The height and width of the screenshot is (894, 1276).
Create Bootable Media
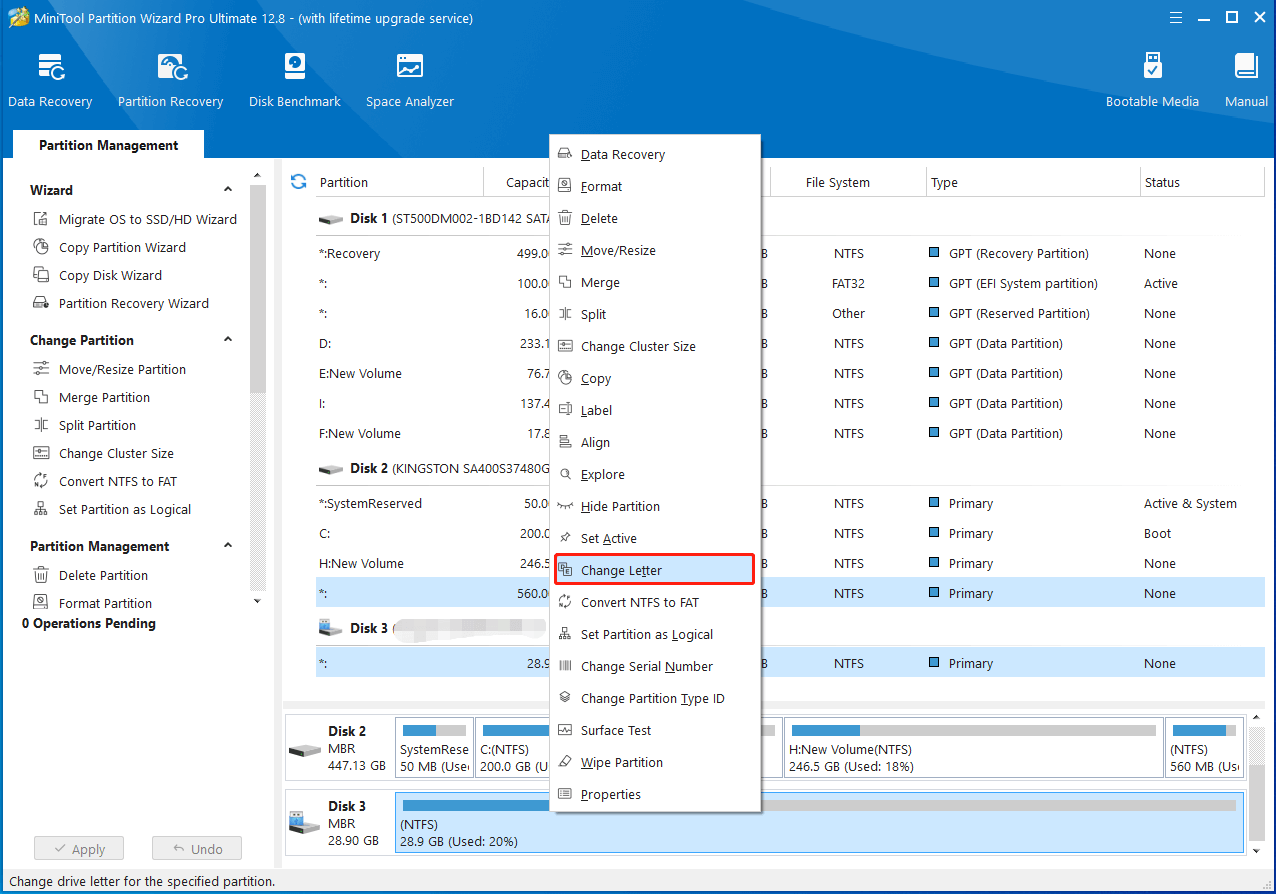coord(1152,81)
